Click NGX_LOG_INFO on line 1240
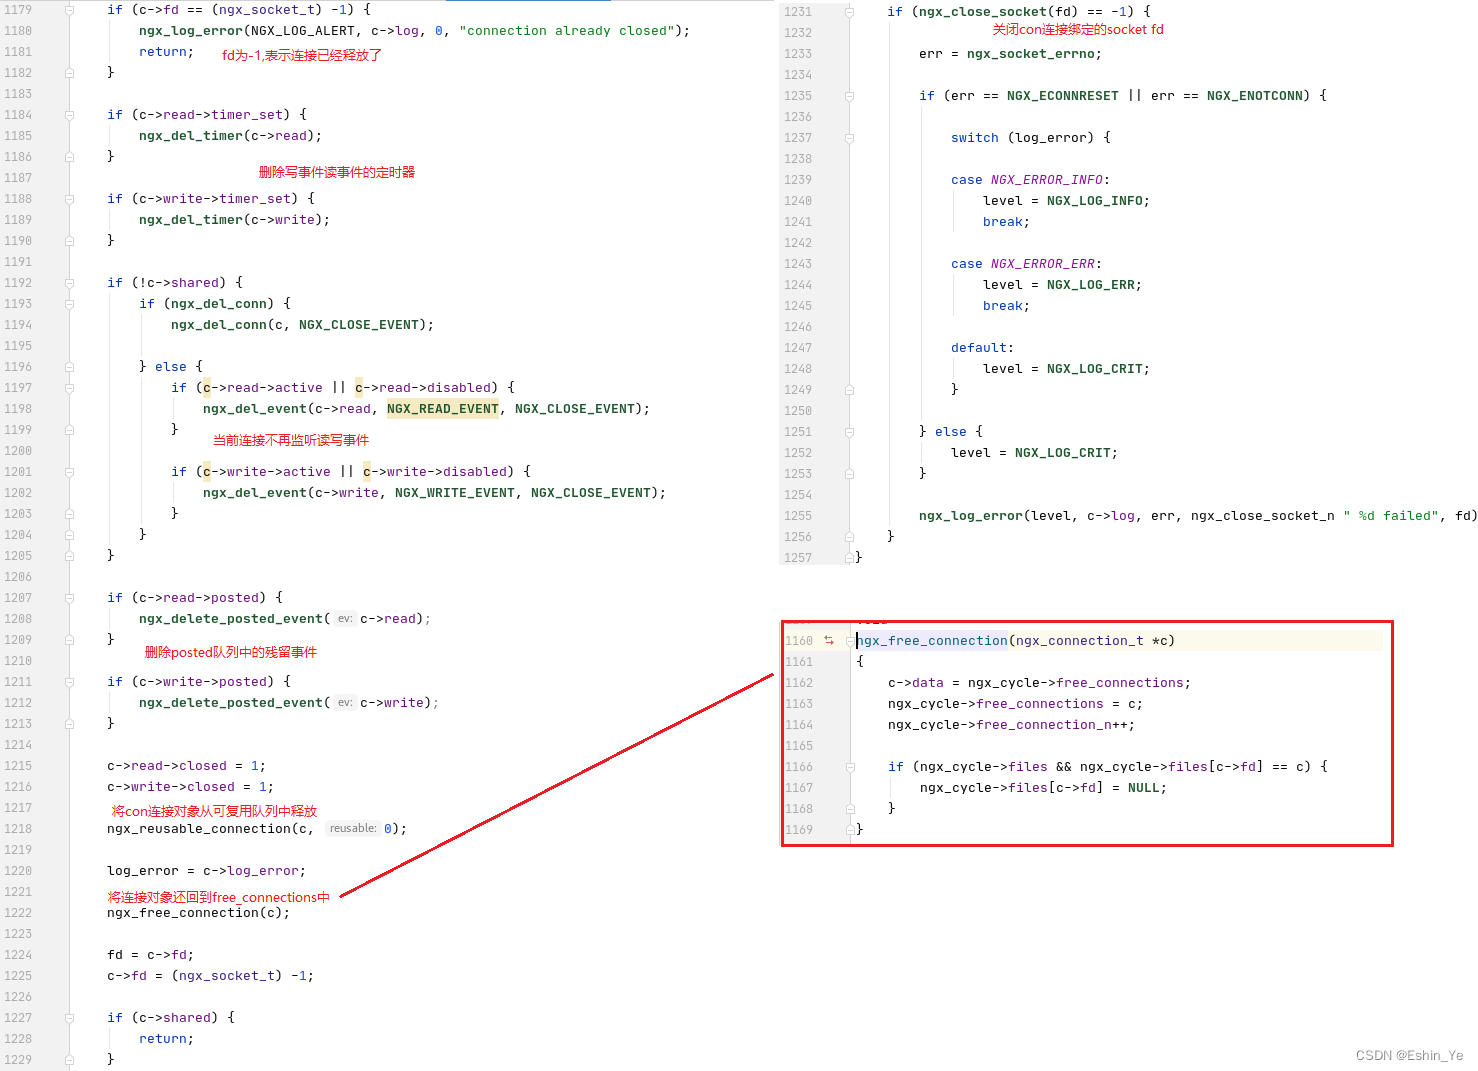This screenshot has height=1071, width=1478. (1094, 201)
